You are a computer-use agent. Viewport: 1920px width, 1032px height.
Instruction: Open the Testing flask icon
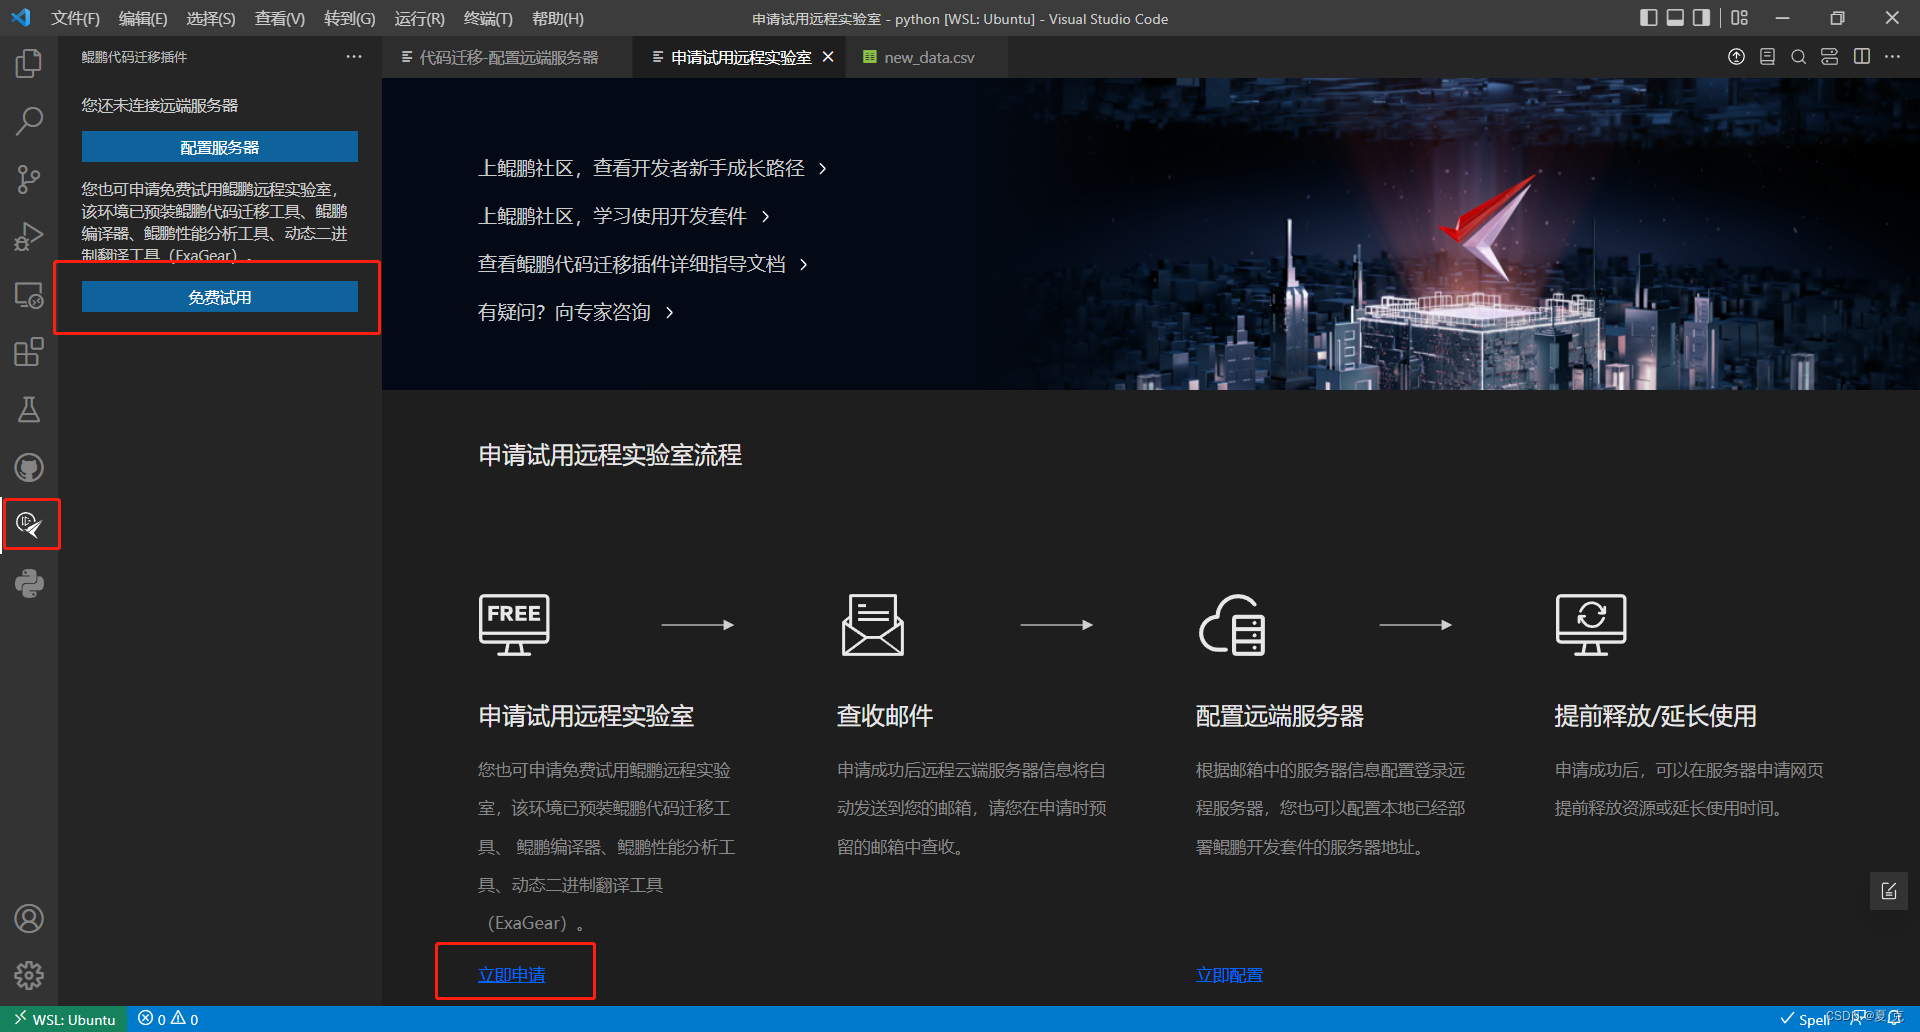(28, 409)
